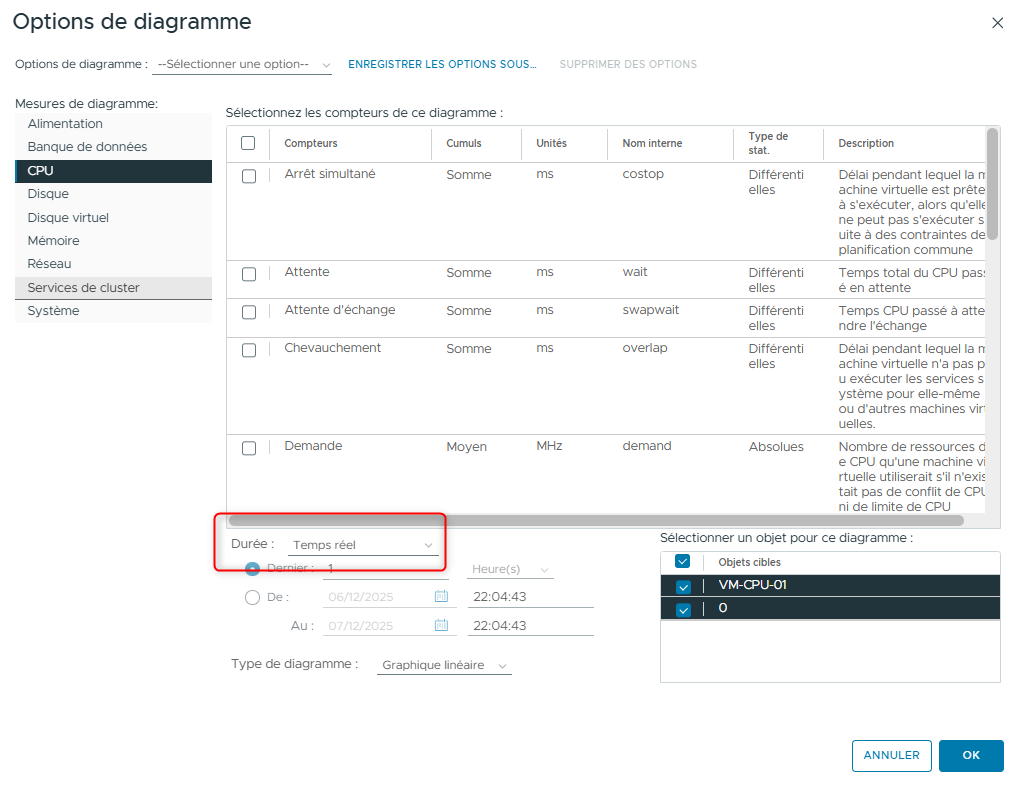Enable the Demande counter checkbox
Image resolution: width=1020 pixels, height=795 pixels.
pos(249,448)
